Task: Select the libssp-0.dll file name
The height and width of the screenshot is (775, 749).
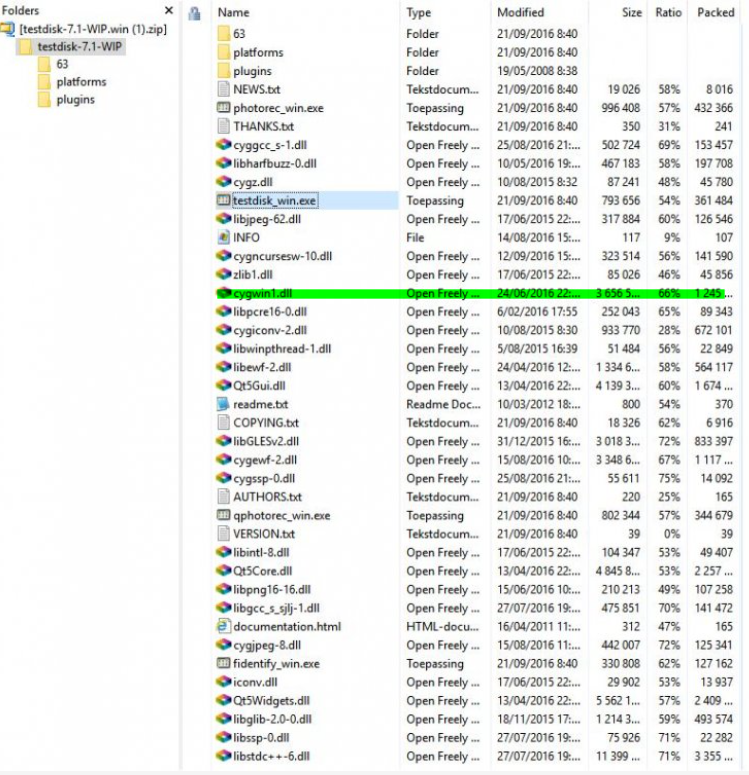Action: tap(261, 738)
